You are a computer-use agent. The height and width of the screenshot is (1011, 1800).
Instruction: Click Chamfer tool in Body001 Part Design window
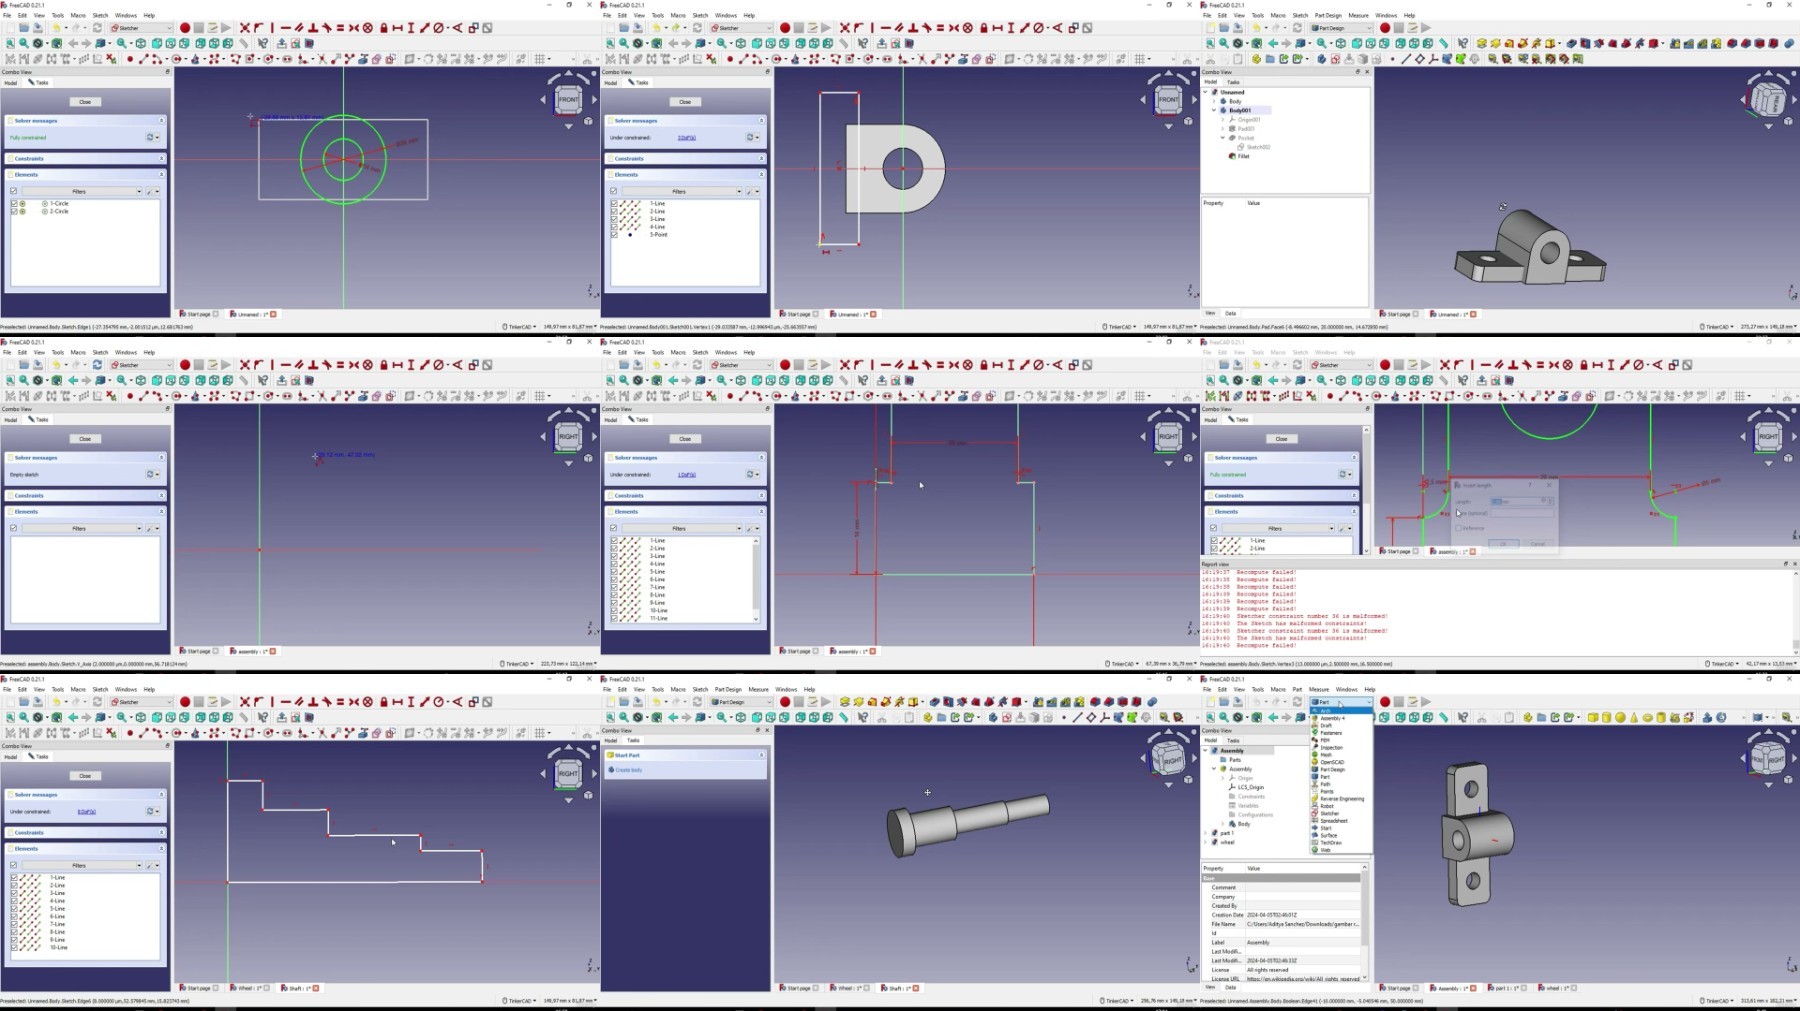[x=1745, y=43]
